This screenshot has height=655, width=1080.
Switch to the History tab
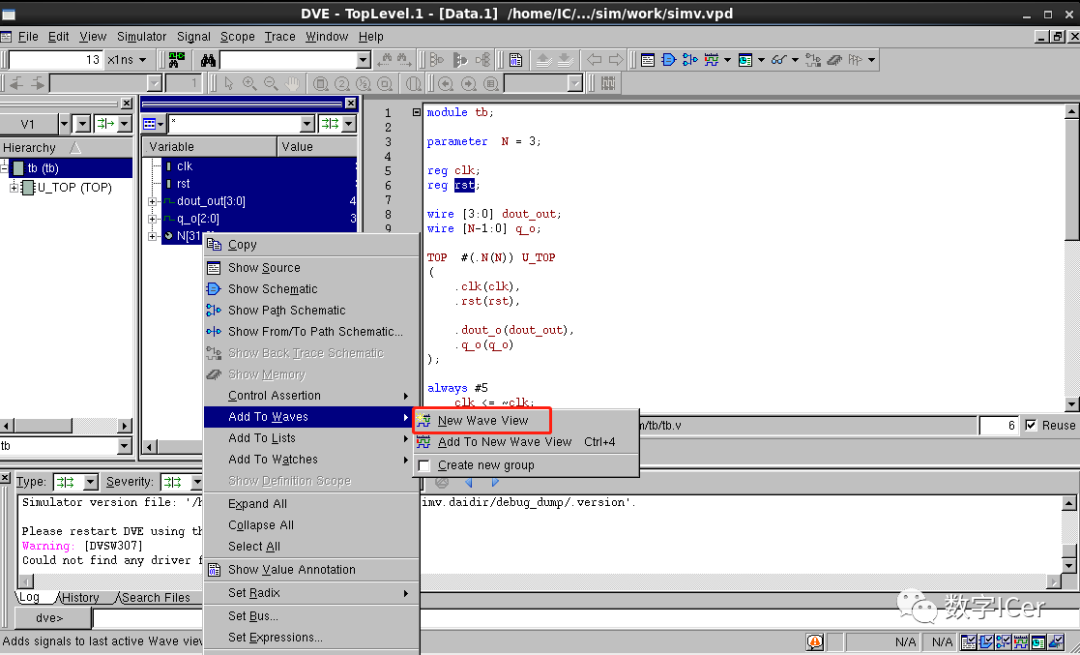coord(79,598)
